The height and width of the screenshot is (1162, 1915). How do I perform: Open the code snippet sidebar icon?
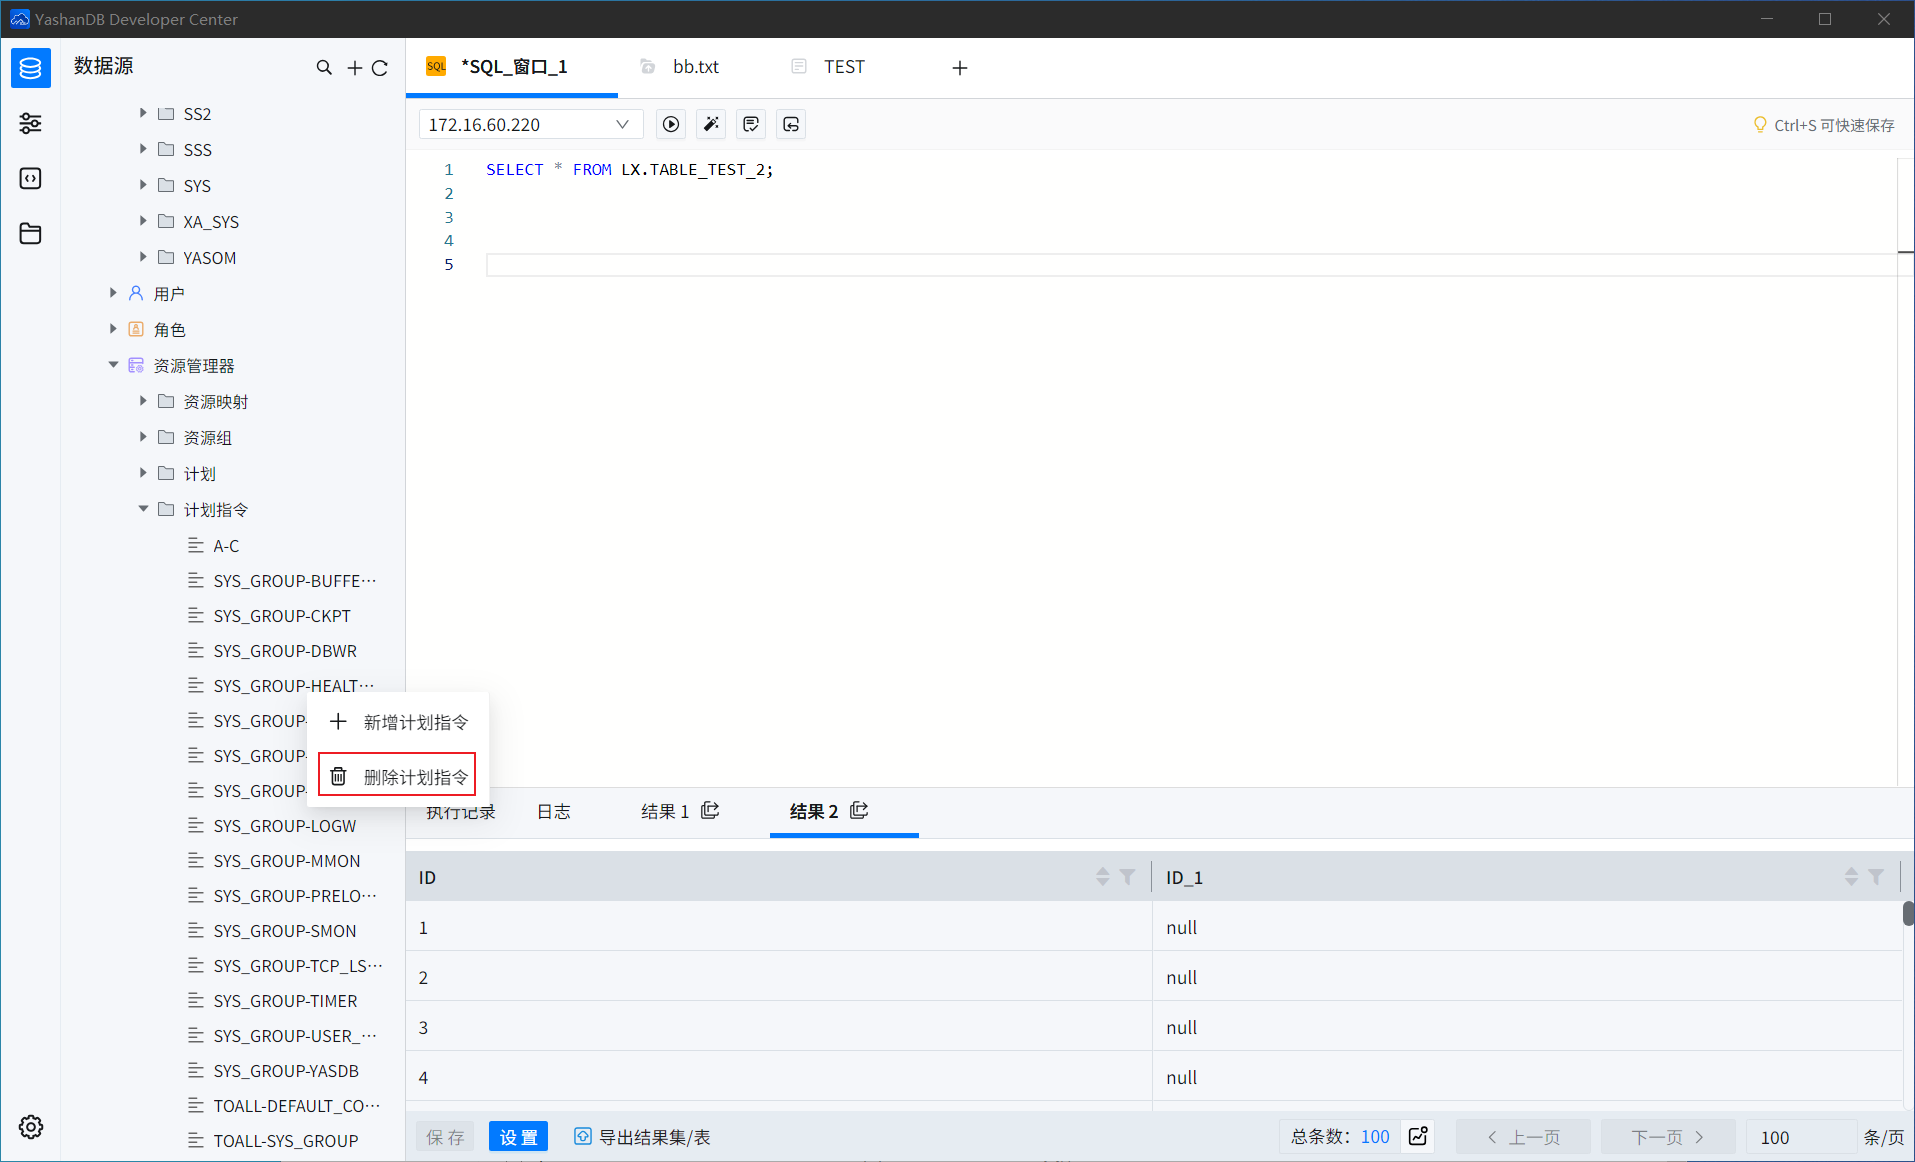click(x=30, y=178)
